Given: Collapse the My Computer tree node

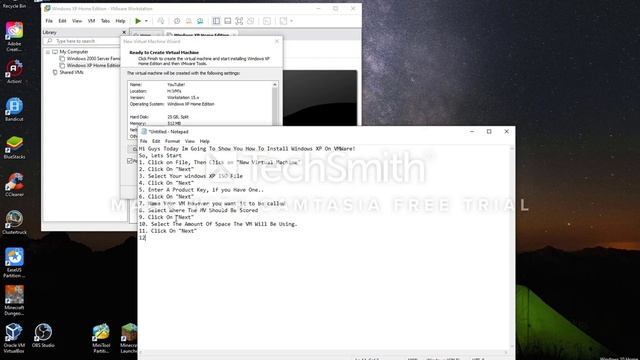Looking at the screenshot, I should click(48, 52).
